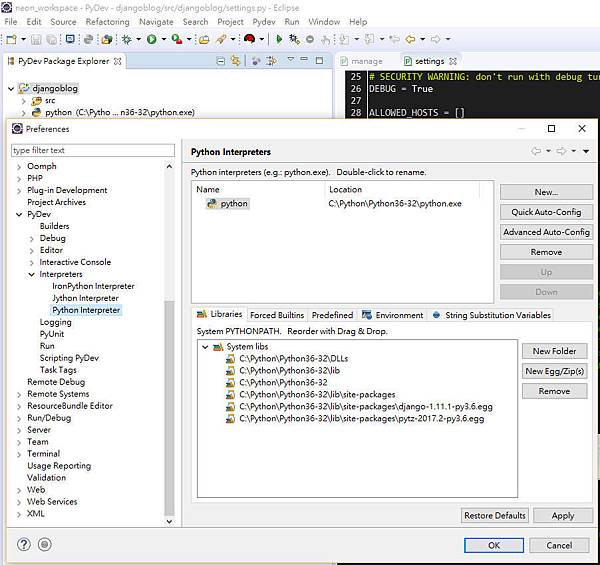Screen dimensions: 600x565
Task: Expand the Run/Debug preferences category
Action: point(19,418)
